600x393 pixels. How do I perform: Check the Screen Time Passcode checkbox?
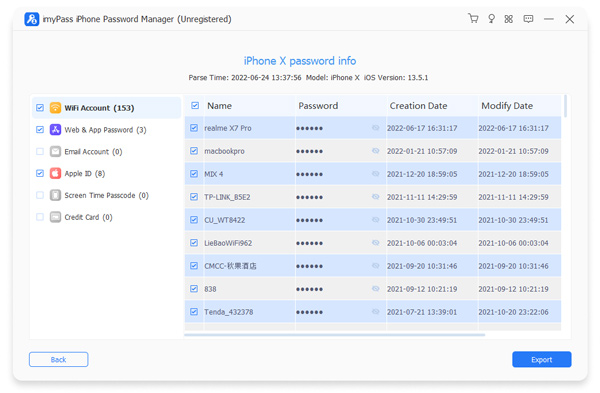(x=40, y=195)
